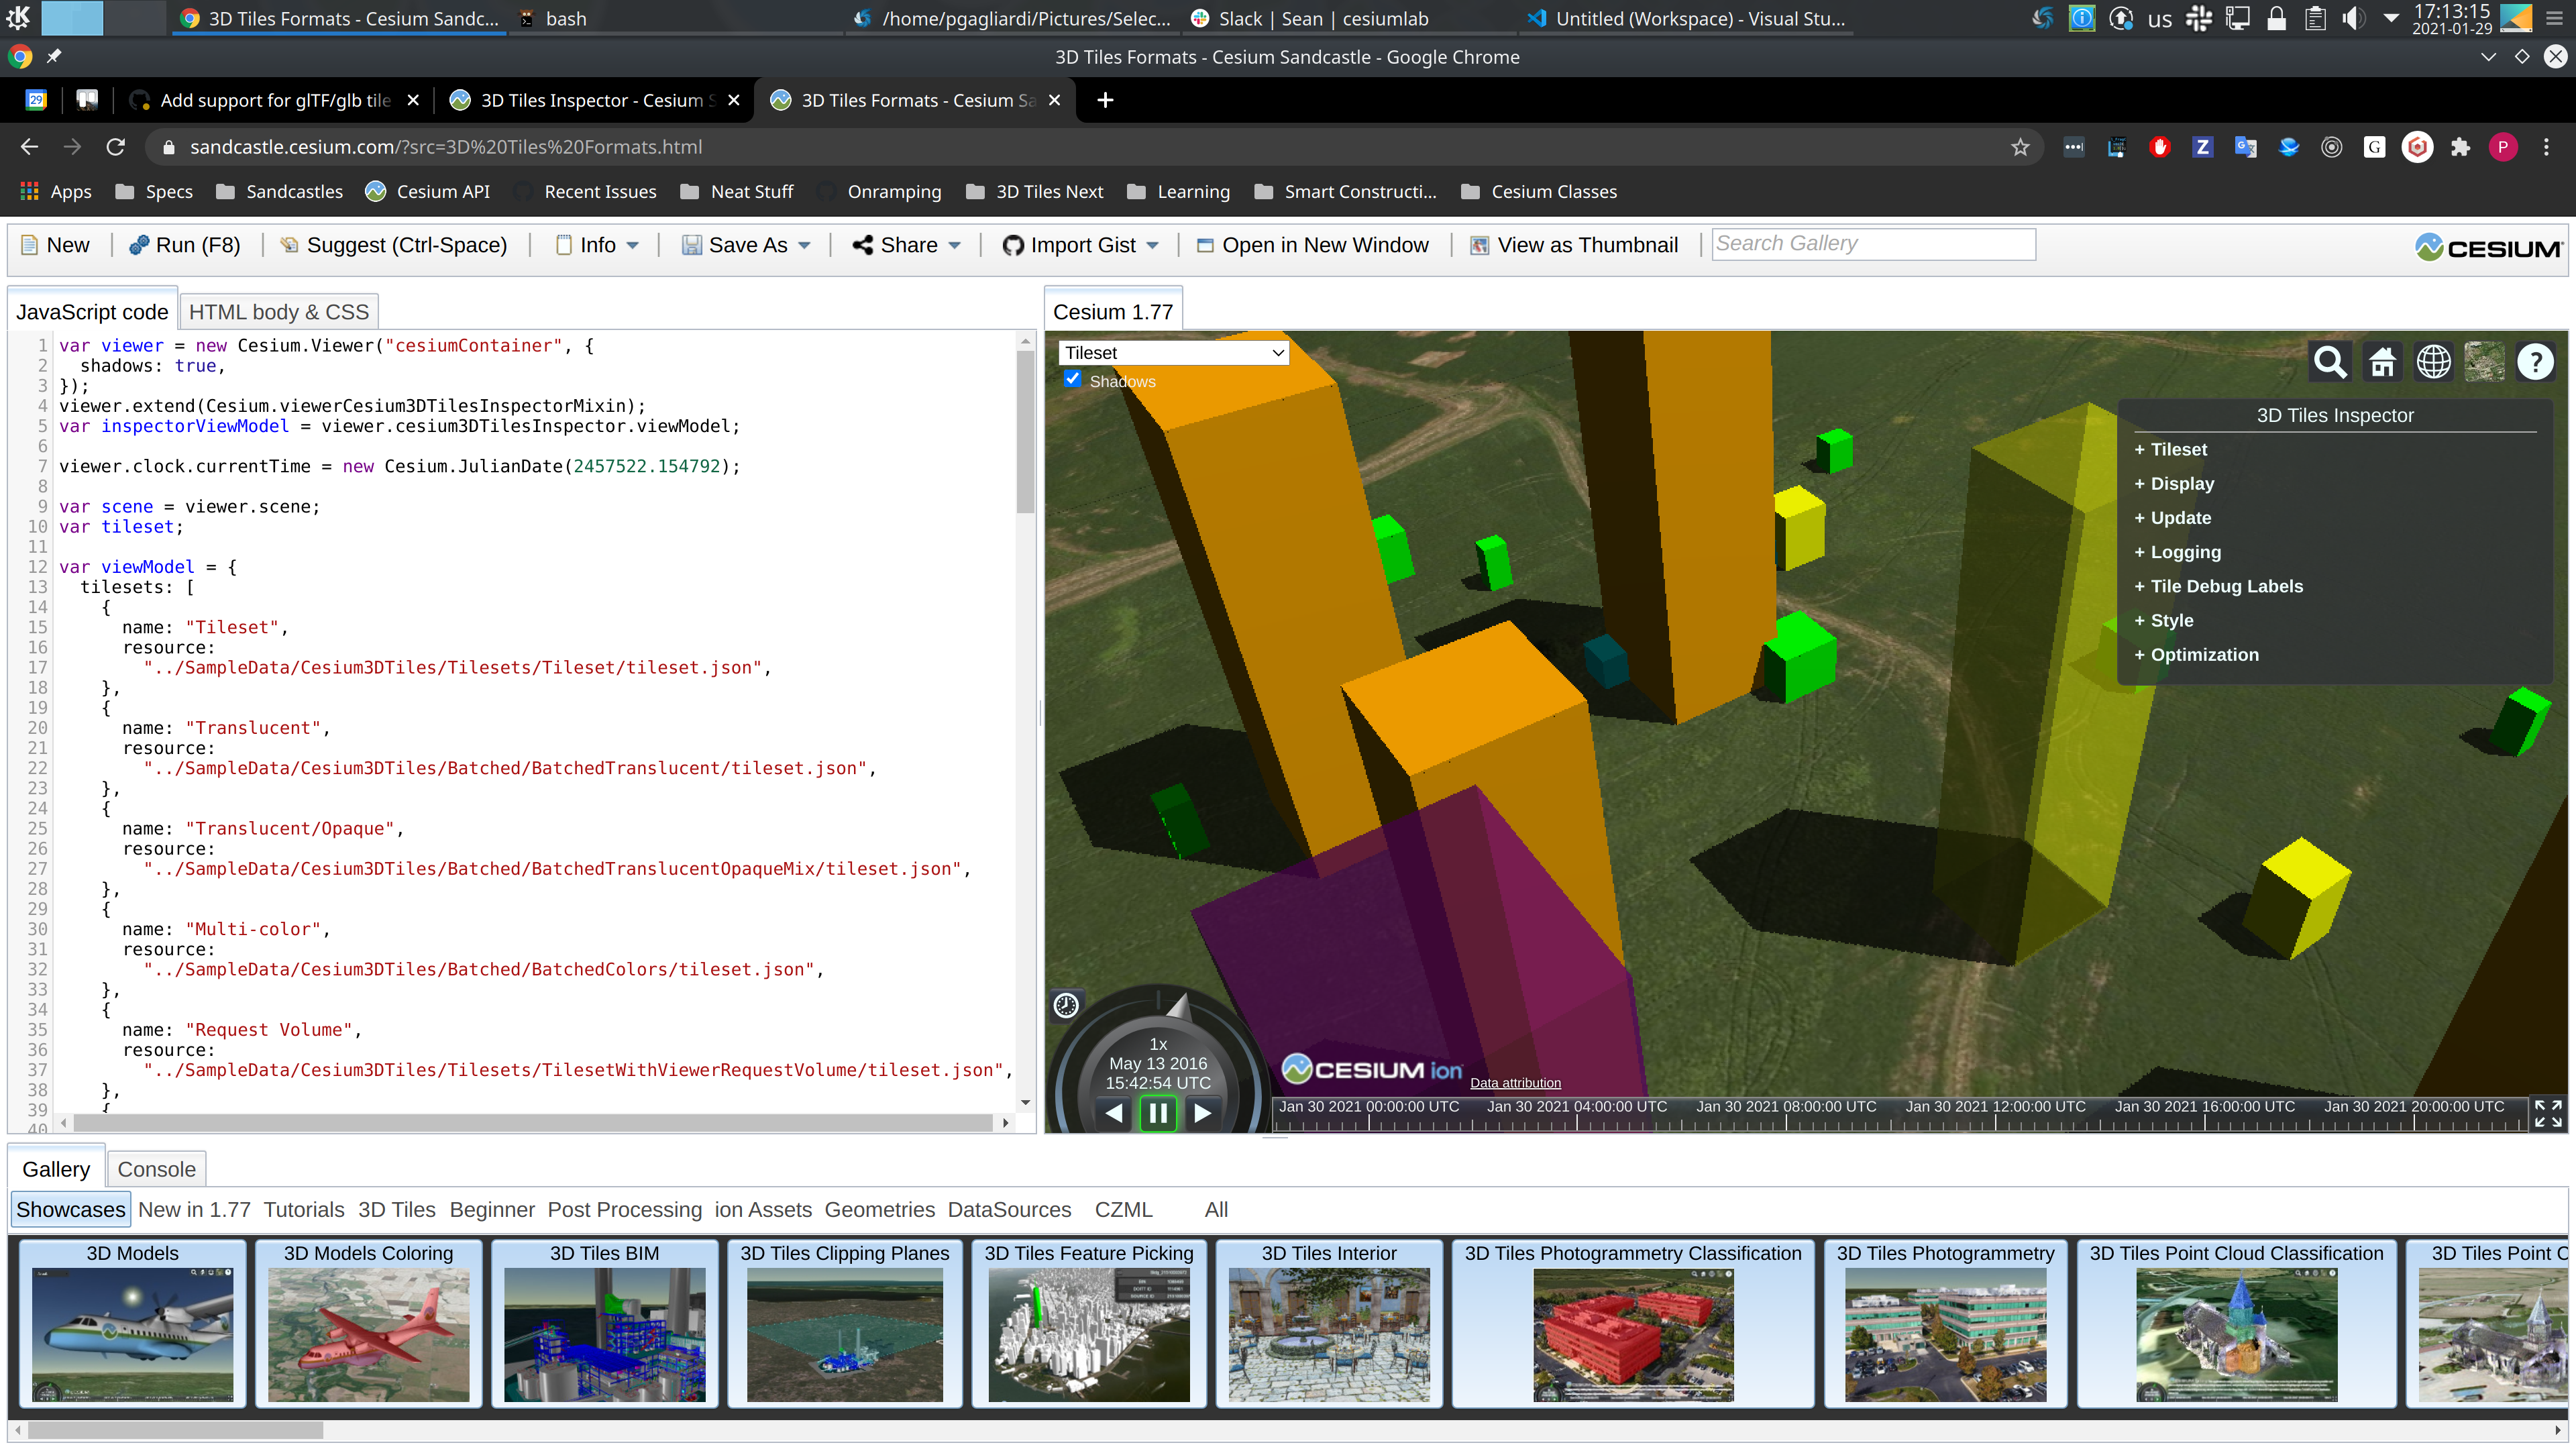The width and height of the screenshot is (2576, 1449).
Task: Click the Cesium home view button
Action: pyautogui.click(x=2382, y=362)
